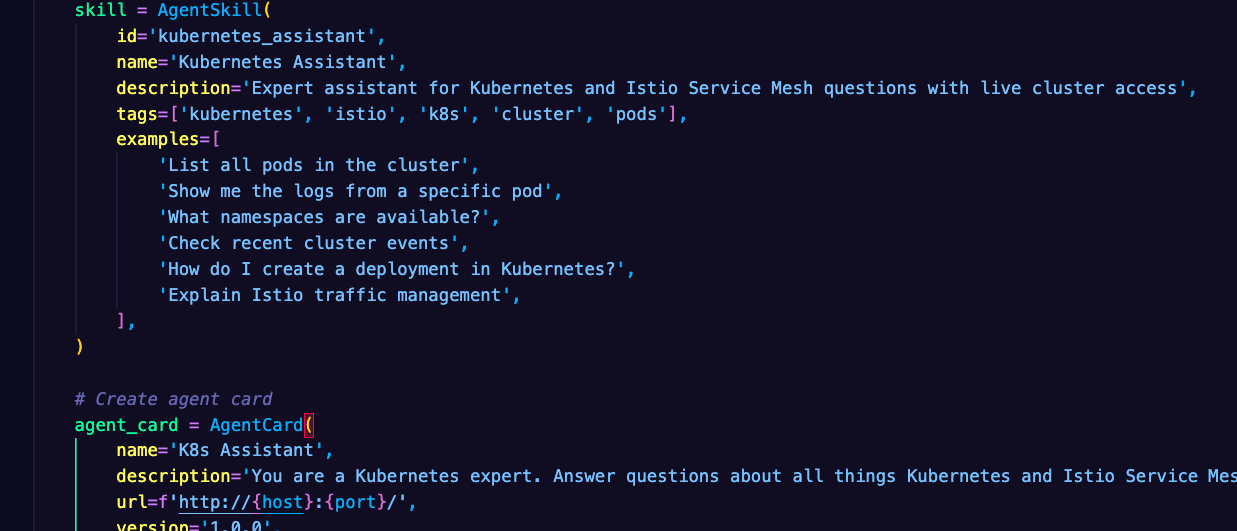The width and height of the screenshot is (1237, 531).
Task: Place cursor in 'kubernetes_assistant' id string
Action: pos(263,36)
